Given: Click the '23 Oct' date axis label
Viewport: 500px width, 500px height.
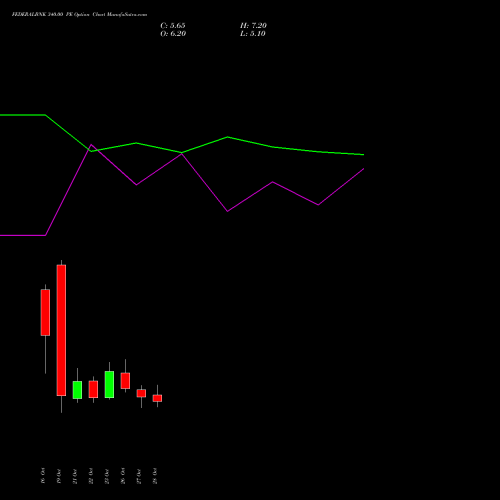Looking at the screenshot, I should [107, 476].
